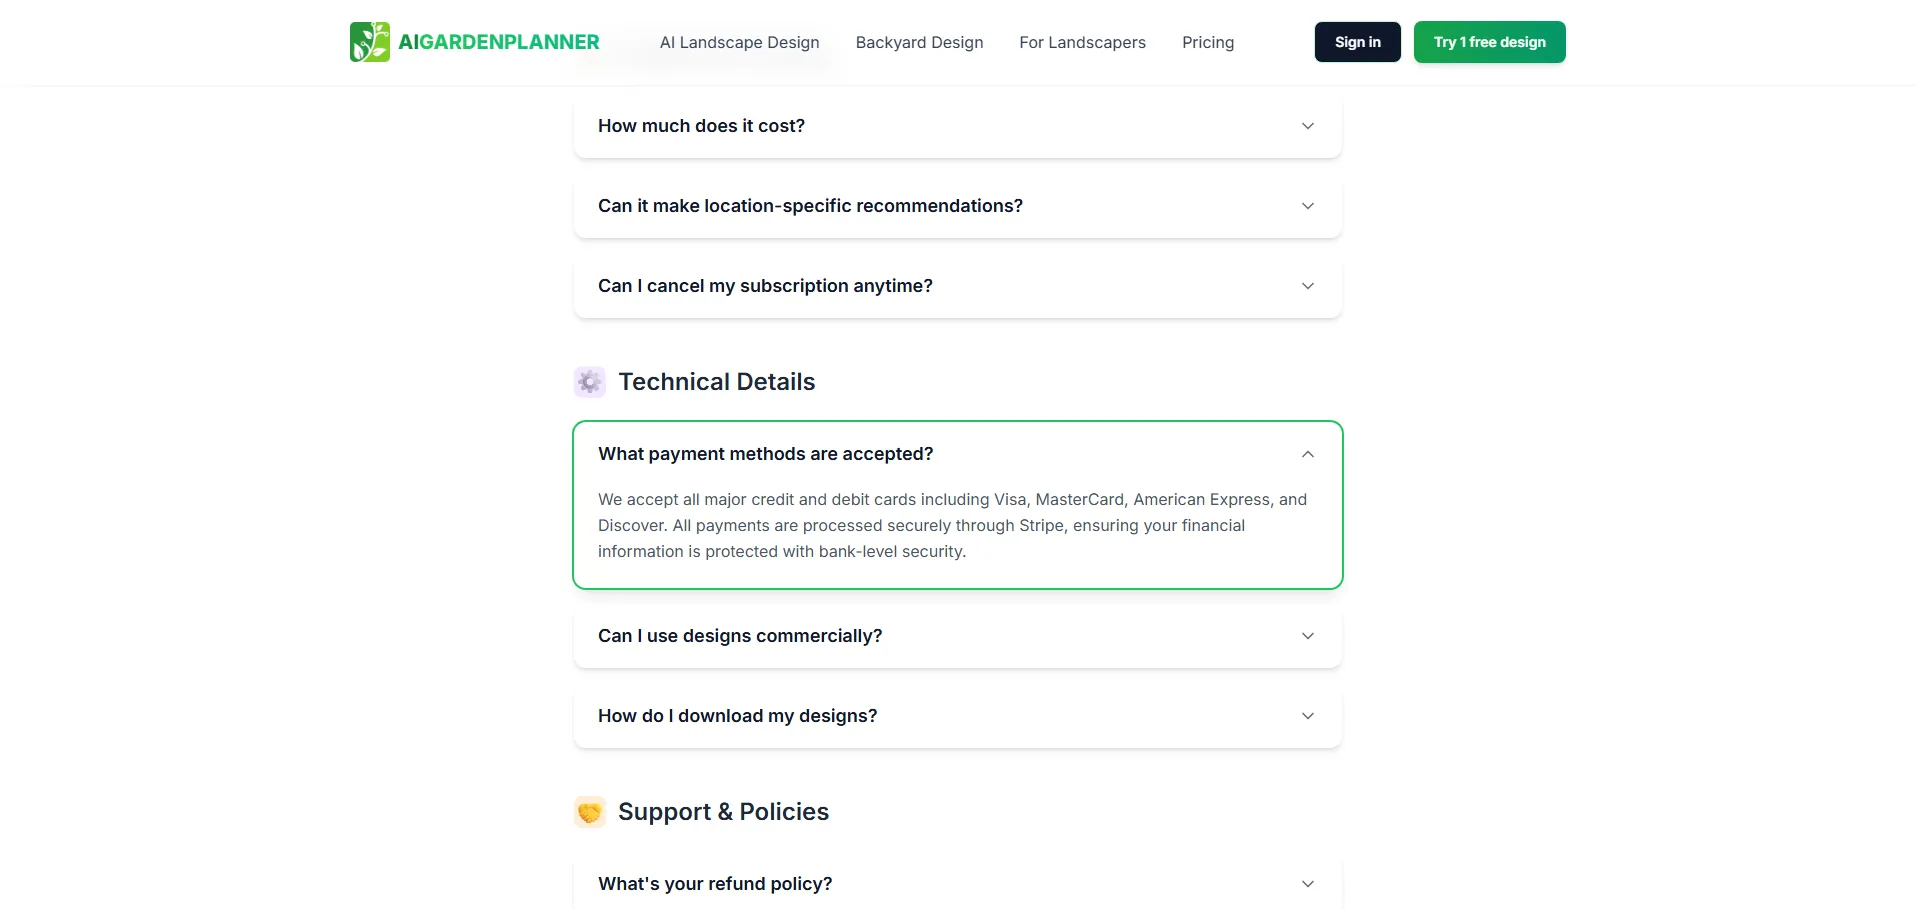This screenshot has width=1916, height=909.
Task: Click the 'Try 1 free design' button
Action: click(x=1489, y=42)
